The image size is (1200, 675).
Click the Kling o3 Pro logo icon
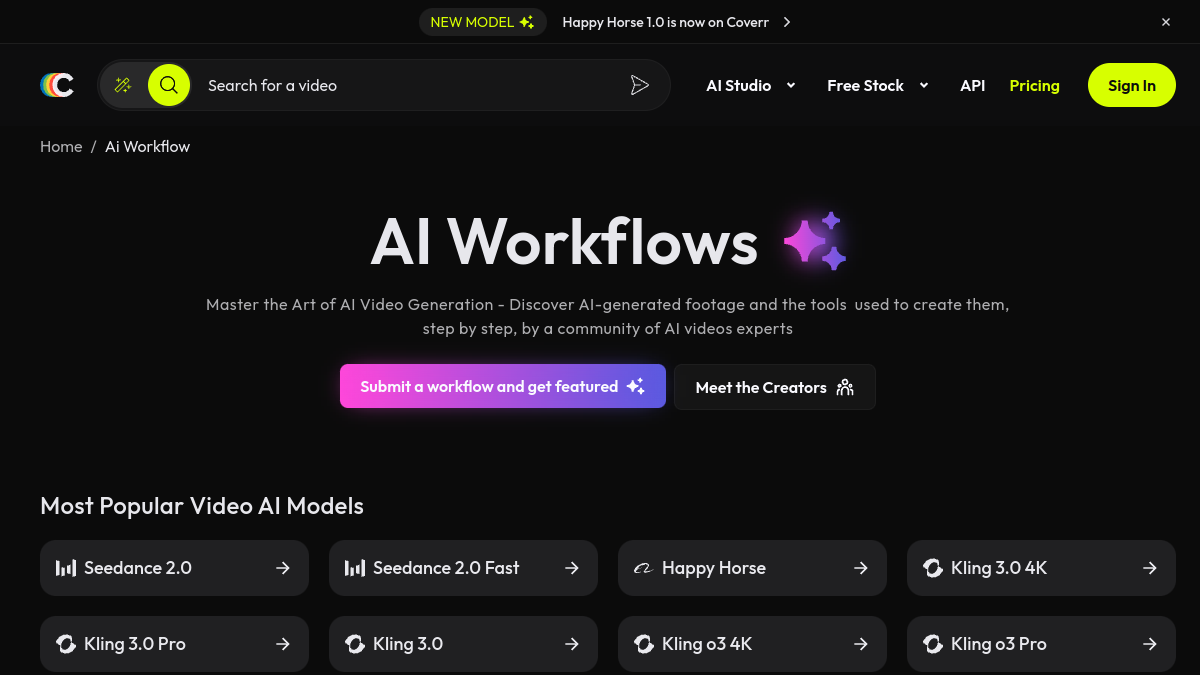(933, 644)
